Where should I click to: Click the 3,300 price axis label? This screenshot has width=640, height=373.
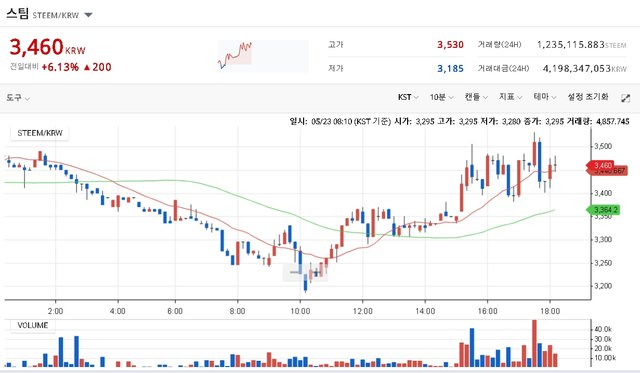(603, 240)
